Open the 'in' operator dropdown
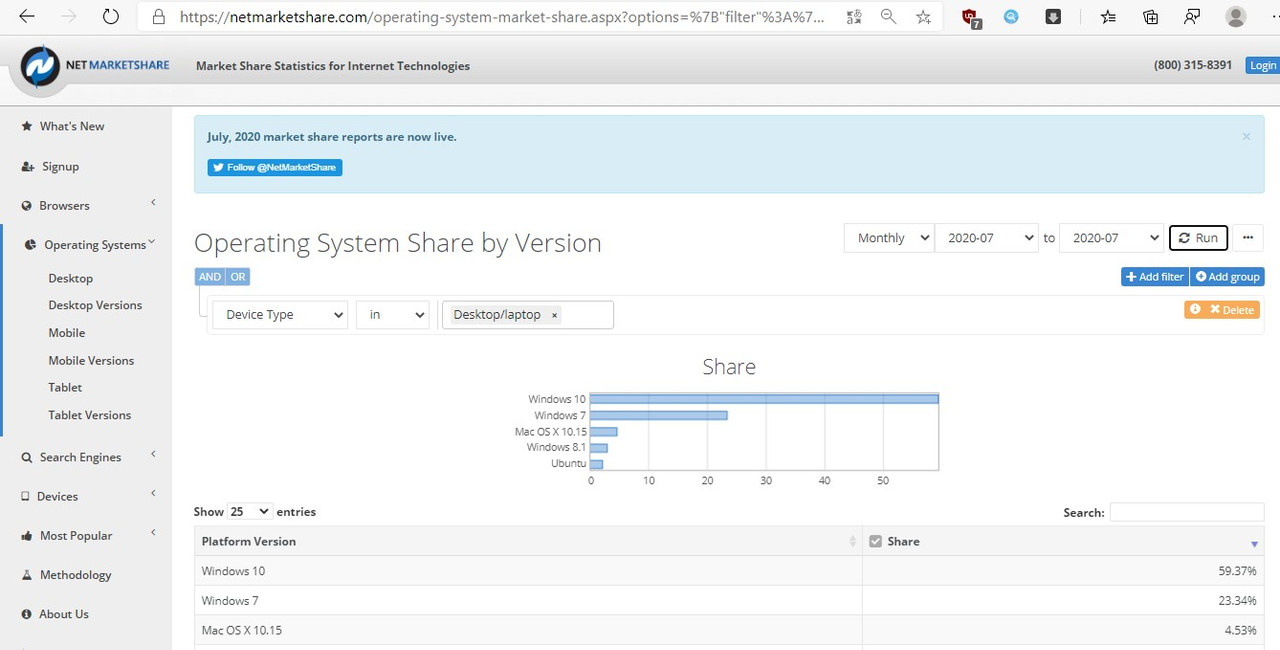The width and height of the screenshot is (1280, 650). [x=392, y=315]
